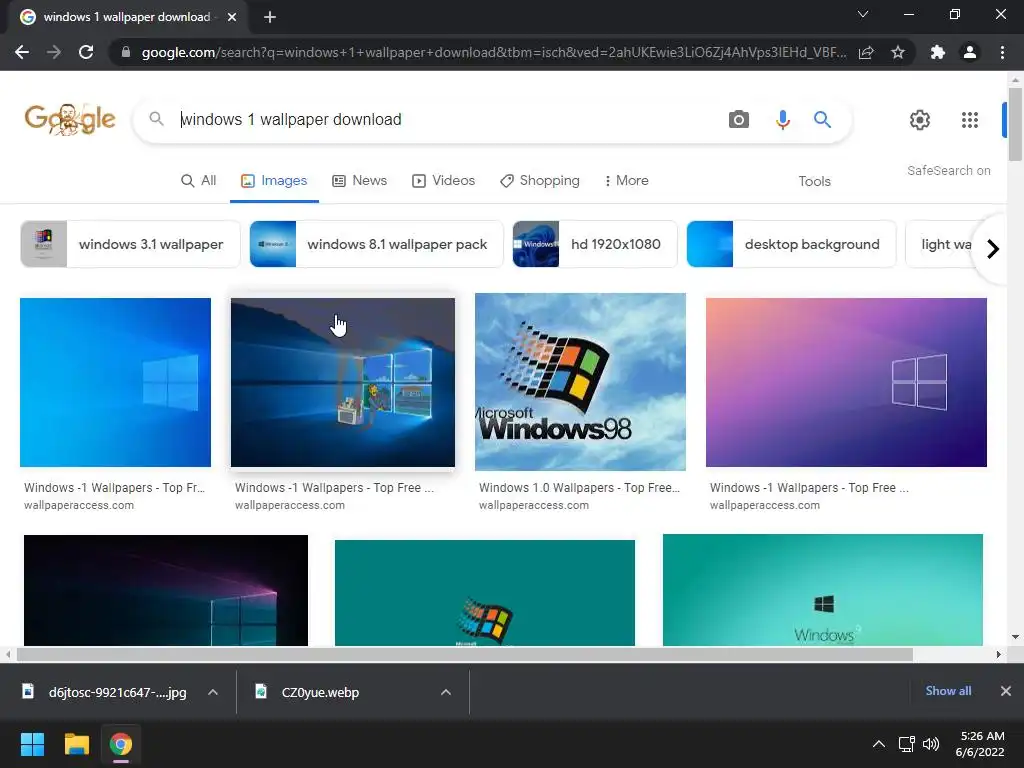This screenshot has height=768, width=1024.
Task: Open the tab search chevron in title bar
Action: pyautogui.click(x=863, y=14)
